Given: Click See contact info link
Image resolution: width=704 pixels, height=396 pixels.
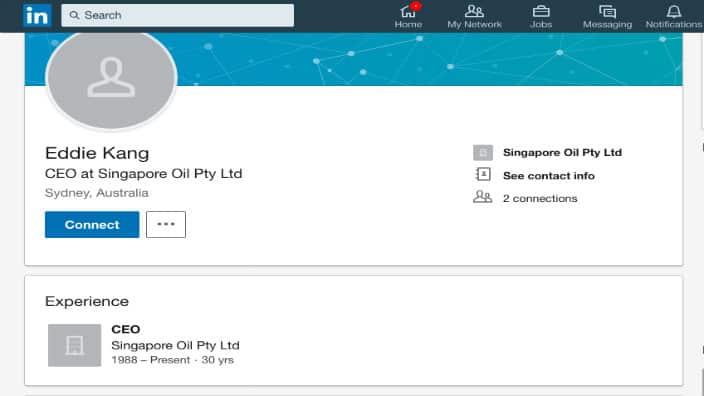Looking at the screenshot, I should coord(549,176).
